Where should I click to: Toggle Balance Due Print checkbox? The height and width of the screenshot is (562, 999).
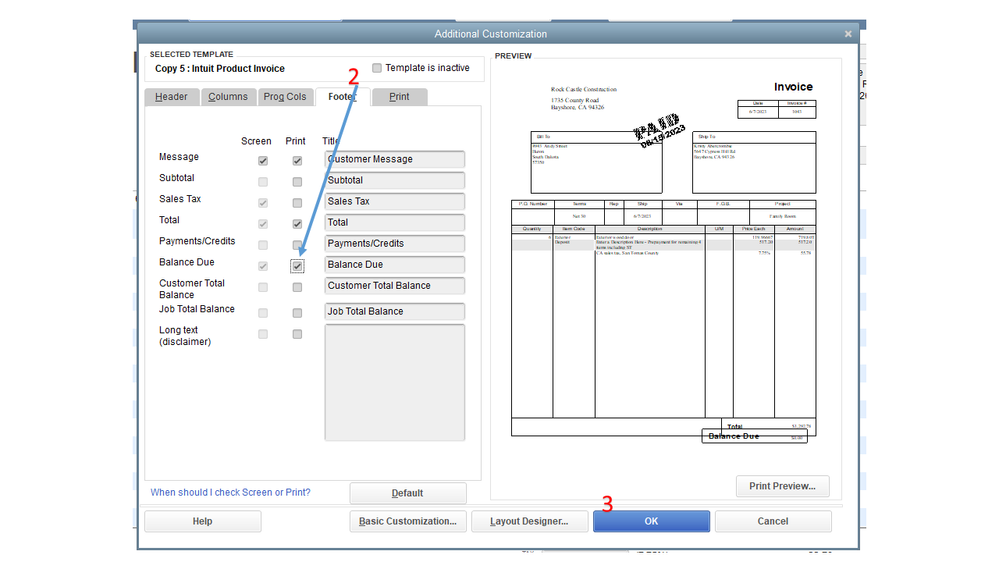click(297, 266)
